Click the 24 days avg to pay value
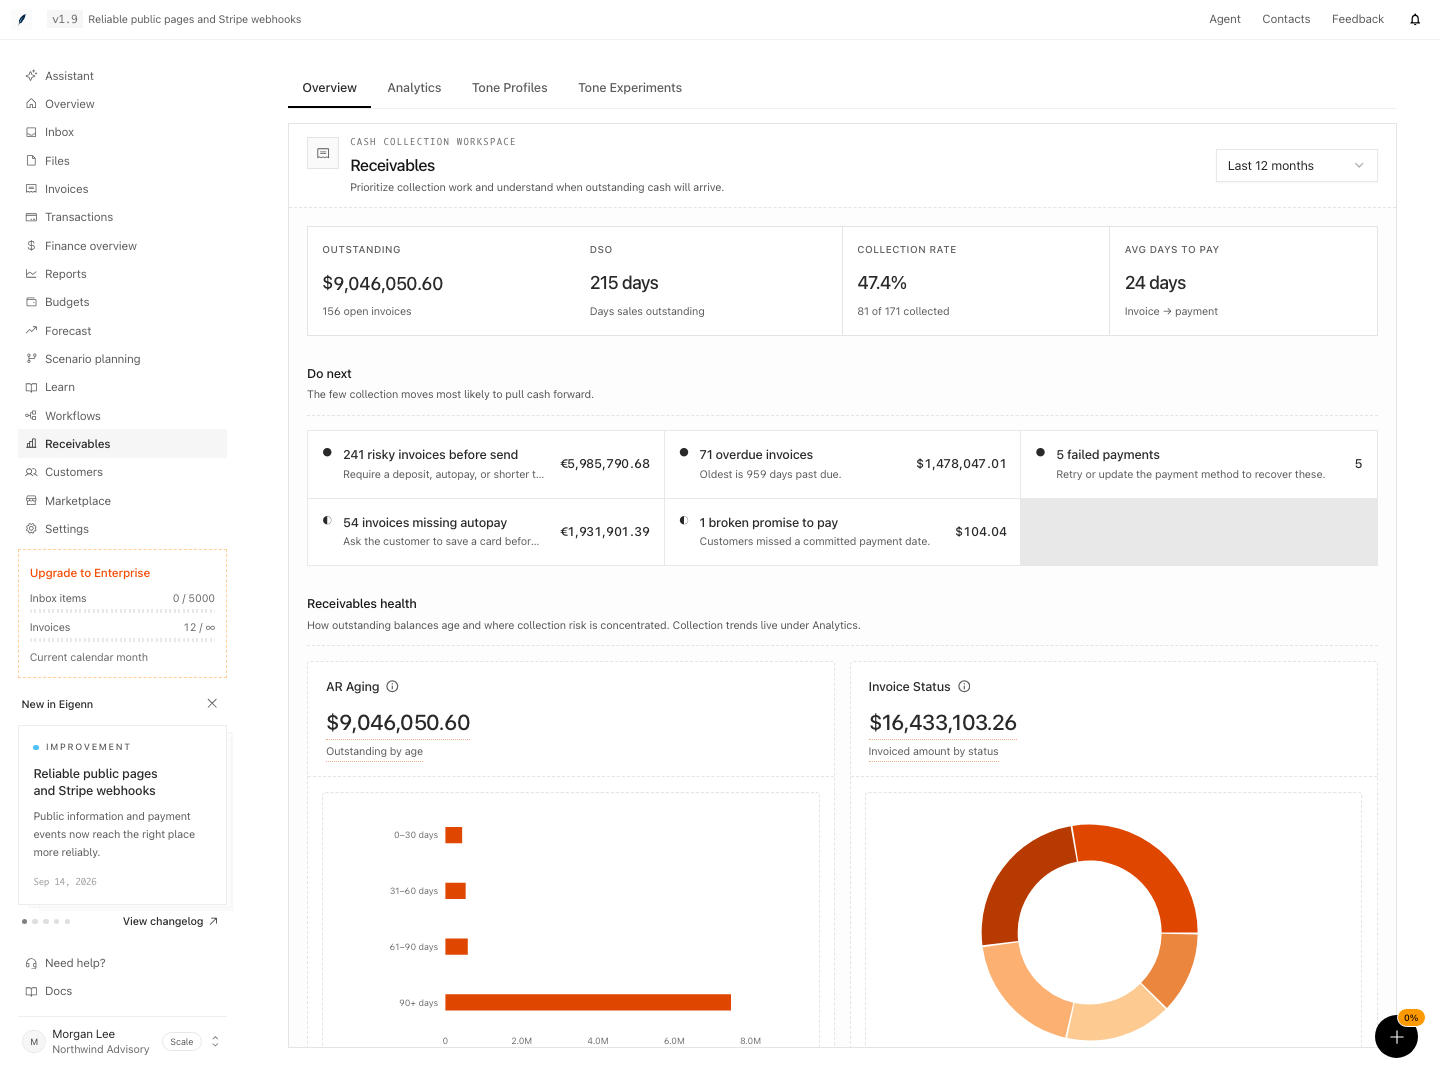The width and height of the screenshot is (1440, 1080). pyautogui.click(x=1155, y=283)
